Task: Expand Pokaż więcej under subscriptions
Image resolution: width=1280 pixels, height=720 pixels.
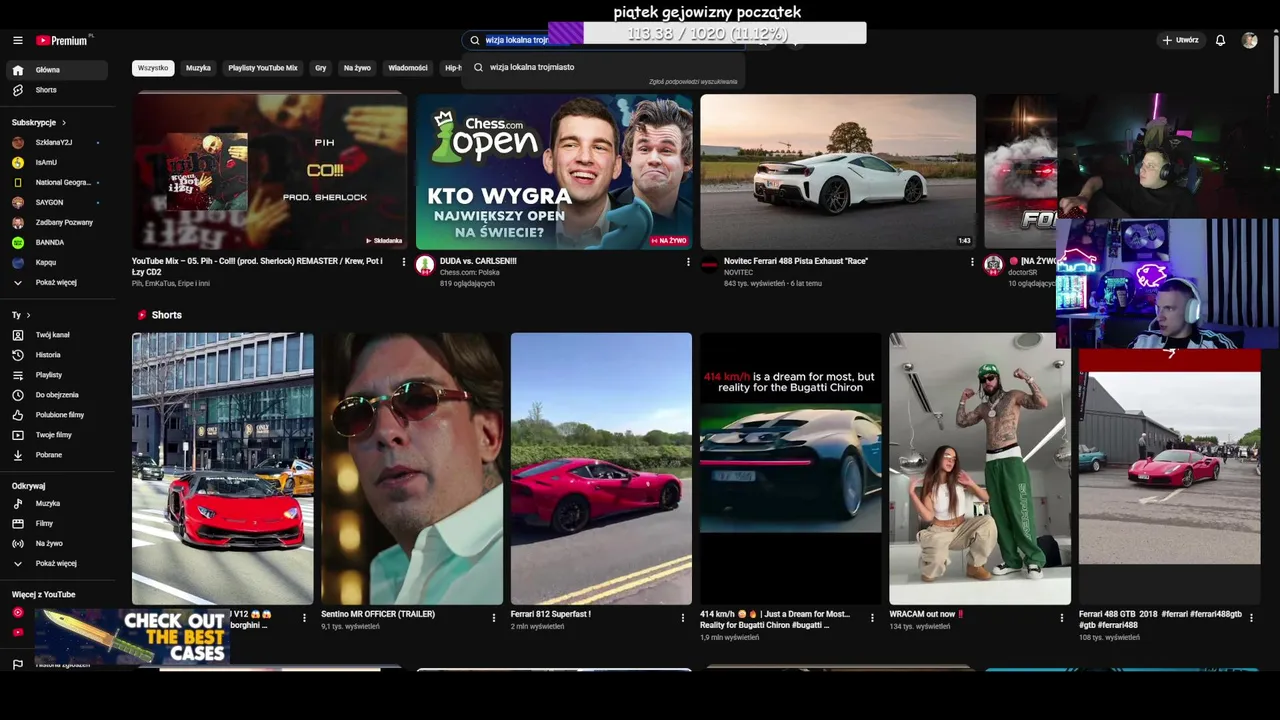Action: click(x=57, y=282)
